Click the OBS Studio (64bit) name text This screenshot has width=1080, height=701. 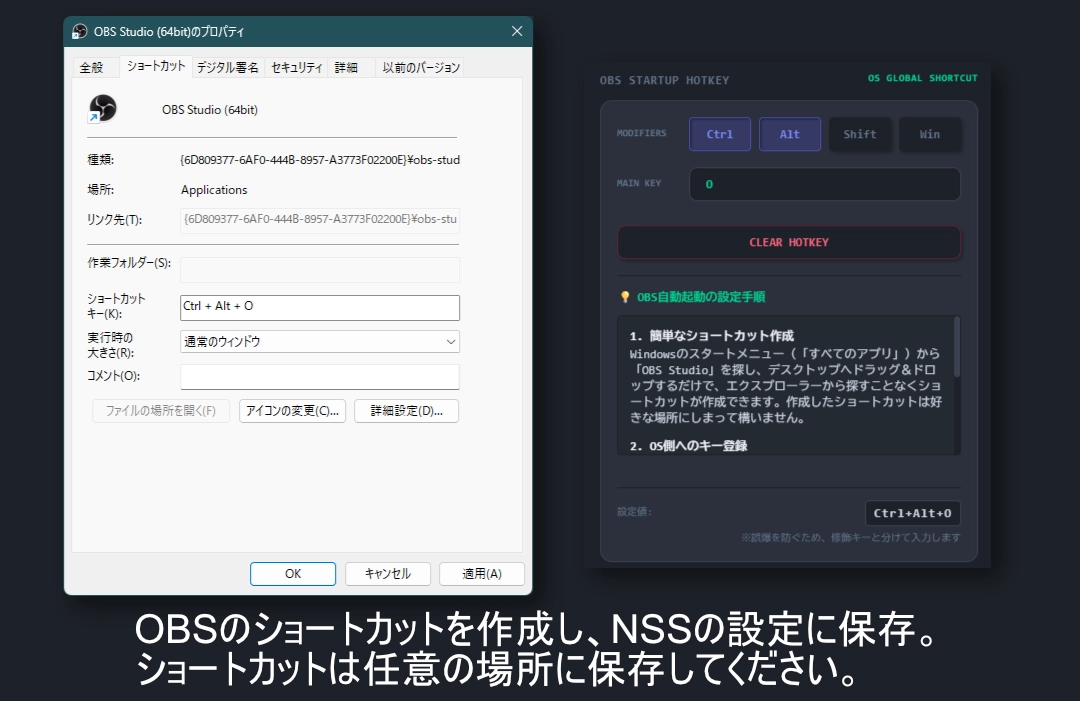pyautogui.click(x=210, y=110)
